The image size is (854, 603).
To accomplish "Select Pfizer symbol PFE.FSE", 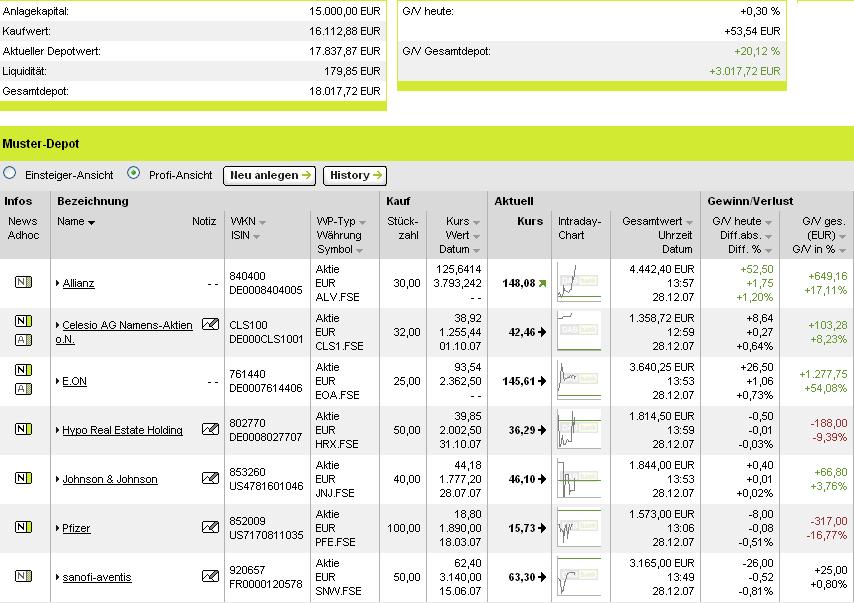I will [336, 543].
